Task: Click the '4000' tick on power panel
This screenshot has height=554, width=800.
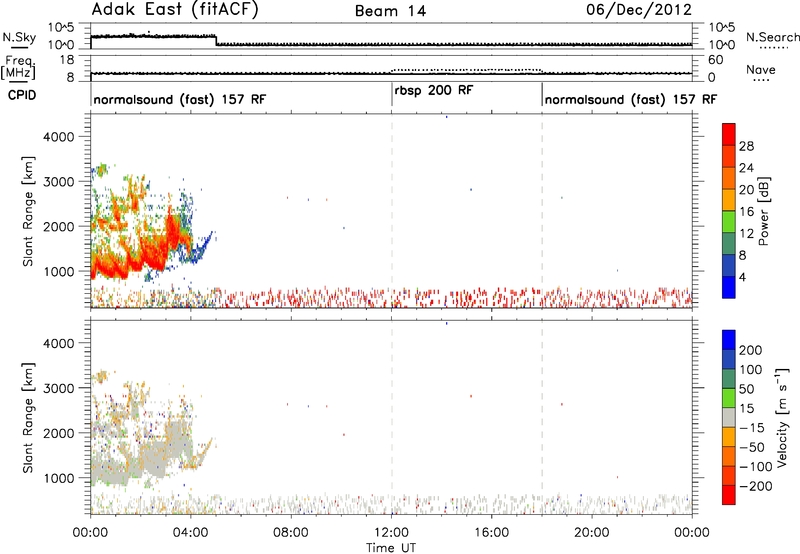Action: [58, 137]
